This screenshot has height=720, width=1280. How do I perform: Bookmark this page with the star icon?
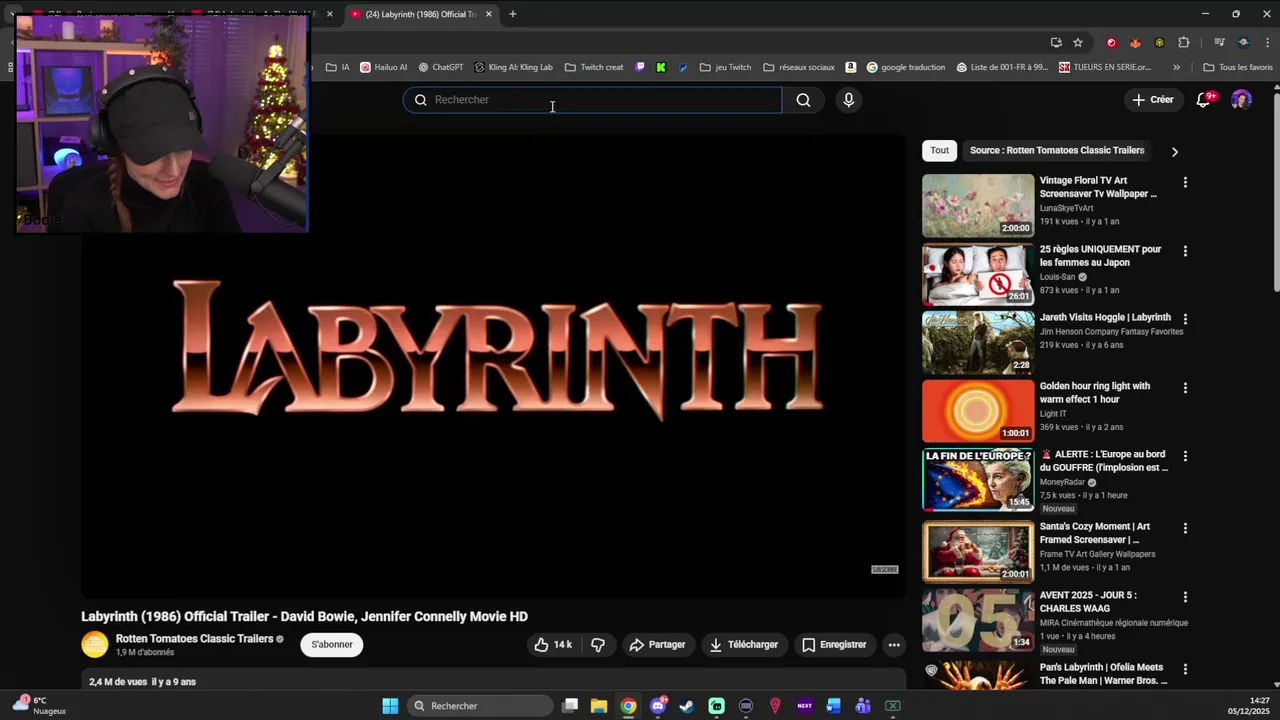(x=1078, y=42)
